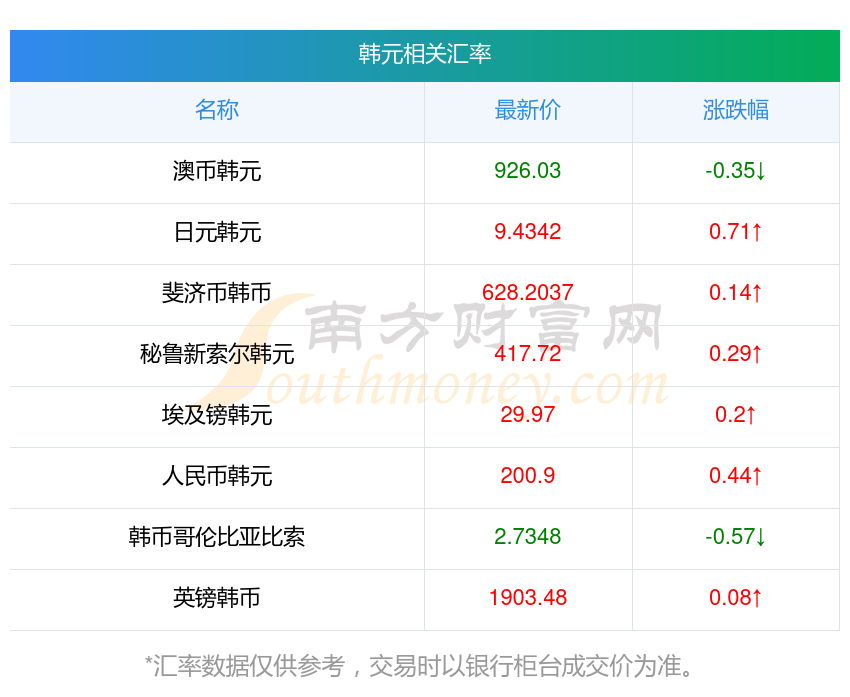
Task: Select the 秘鲁新索尔韩元 row name
Action: (217, 354)
